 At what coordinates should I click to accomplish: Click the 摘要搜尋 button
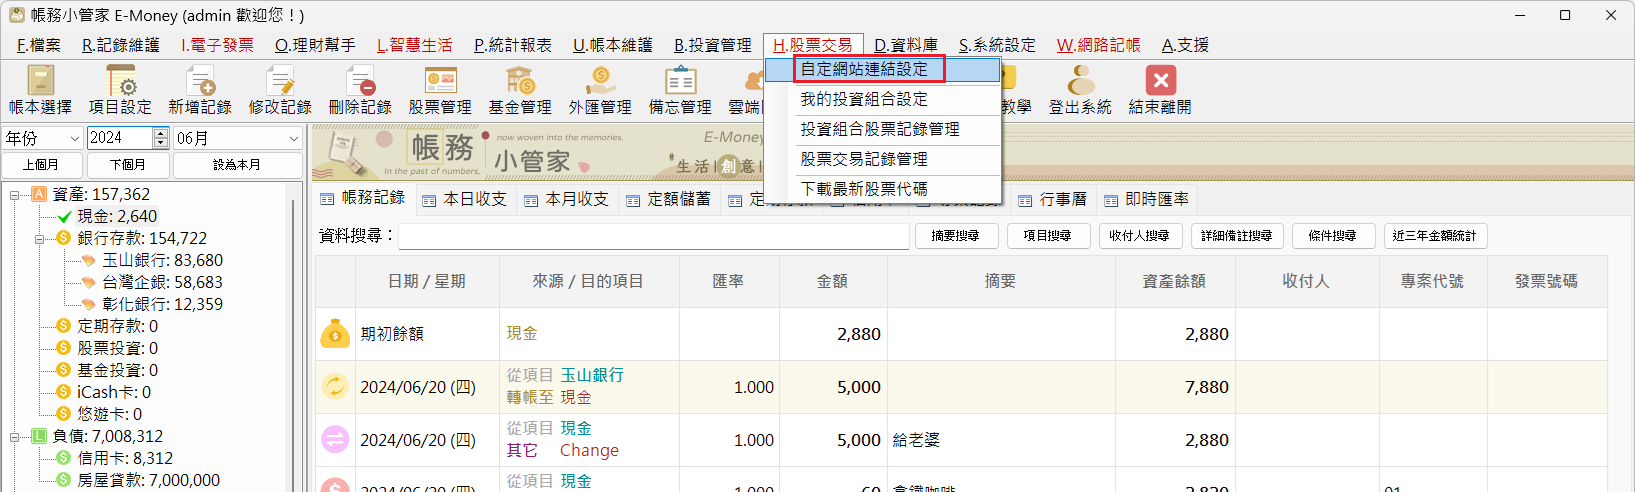954,236
